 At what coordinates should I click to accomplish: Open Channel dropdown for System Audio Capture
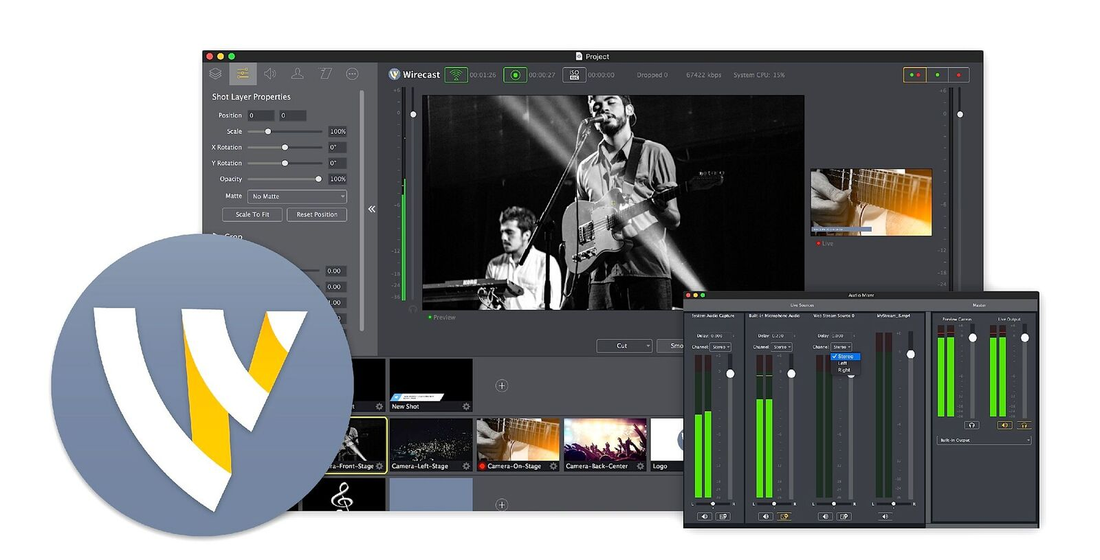point(720,347)
